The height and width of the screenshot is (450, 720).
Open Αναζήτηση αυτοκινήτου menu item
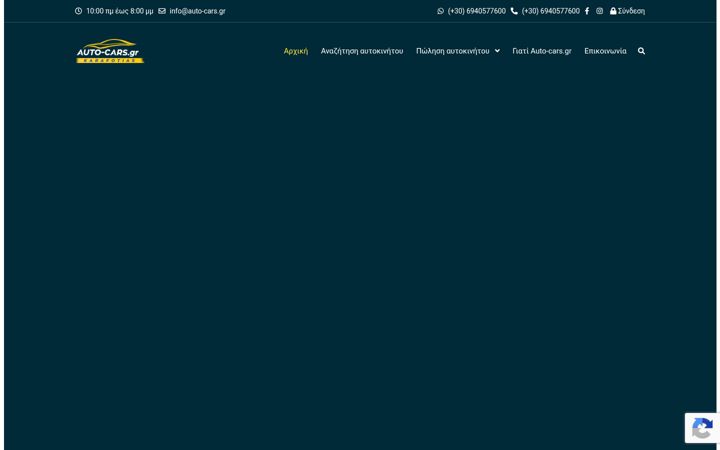tap(362, 51)
